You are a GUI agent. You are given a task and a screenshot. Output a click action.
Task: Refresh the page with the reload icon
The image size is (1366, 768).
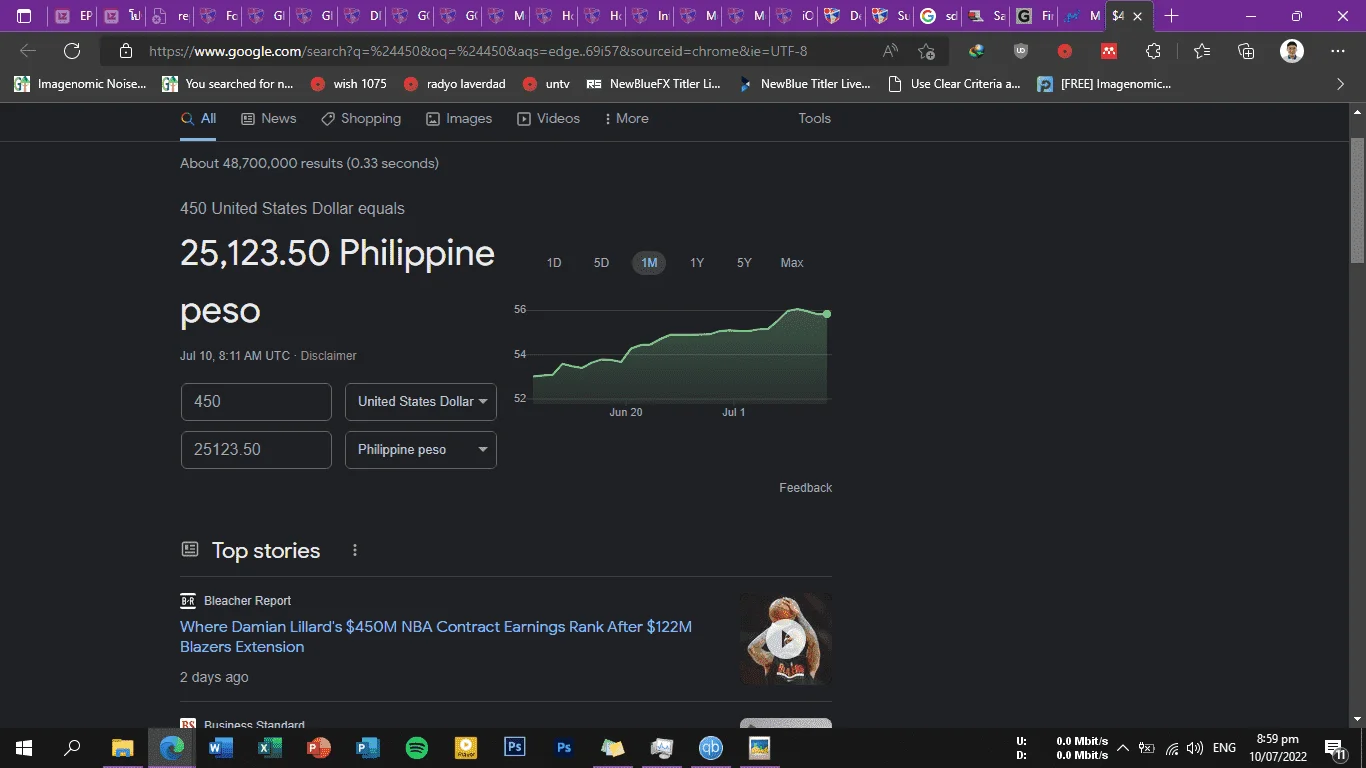point(72,51)
